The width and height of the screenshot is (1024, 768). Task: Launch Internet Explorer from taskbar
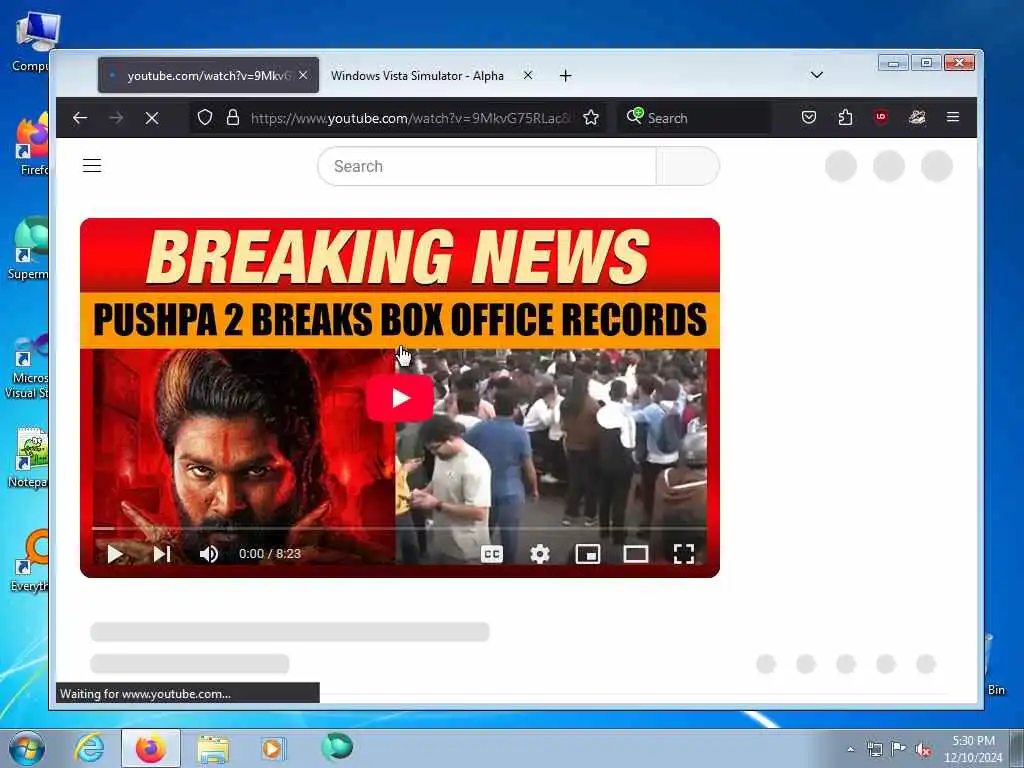coord(89,748)
